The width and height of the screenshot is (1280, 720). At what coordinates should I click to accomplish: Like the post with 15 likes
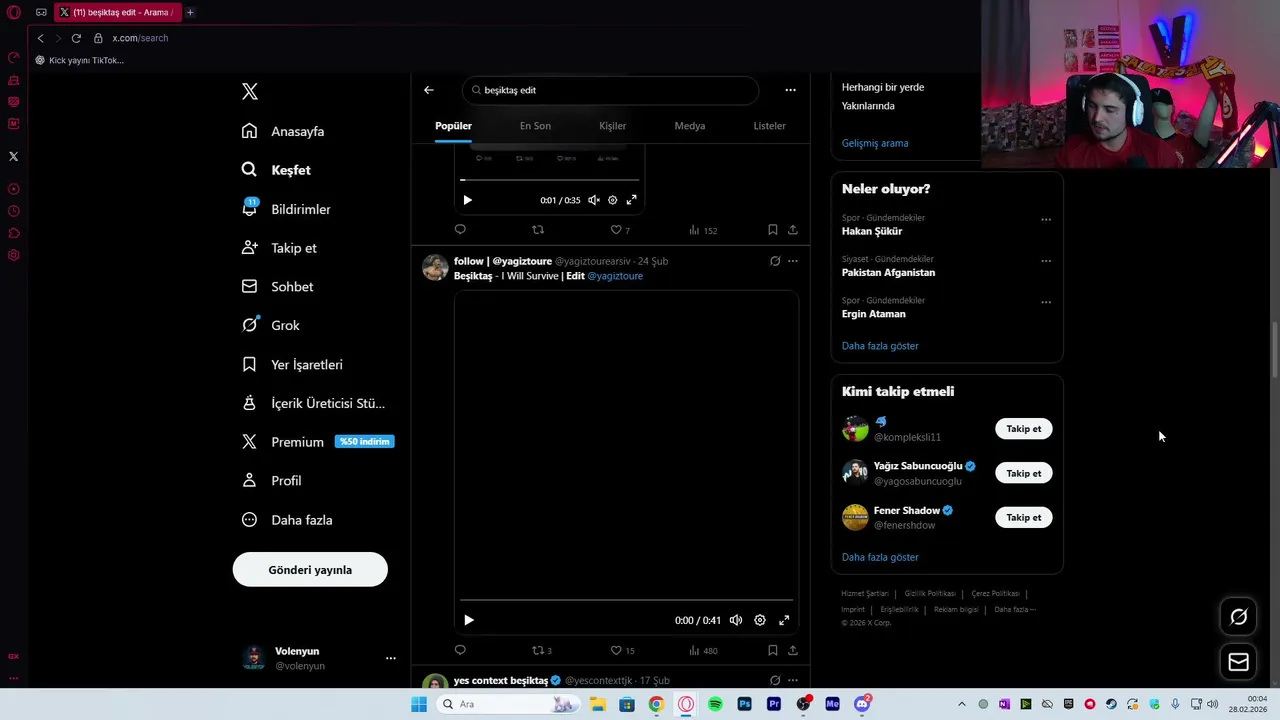coord(622,650)
